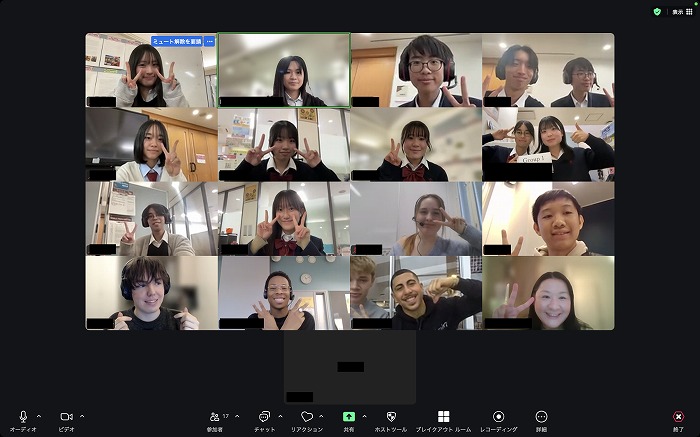The width and height of the screenshot is (700, 437).
Task: Expand the participants options chevron
Action: pyautogui.click(x=236, y=415)
